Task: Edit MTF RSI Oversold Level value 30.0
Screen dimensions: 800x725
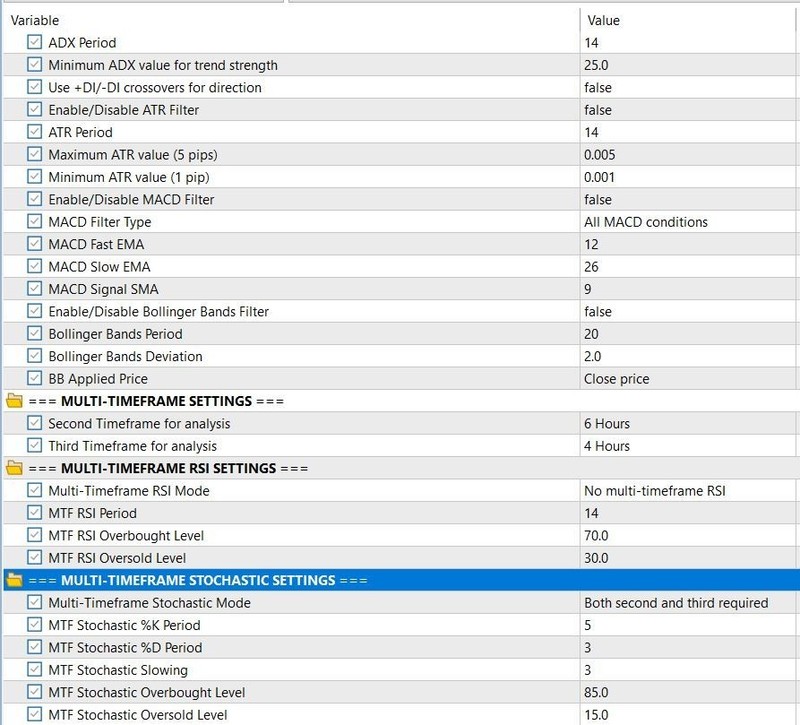Action: point(689,558)
